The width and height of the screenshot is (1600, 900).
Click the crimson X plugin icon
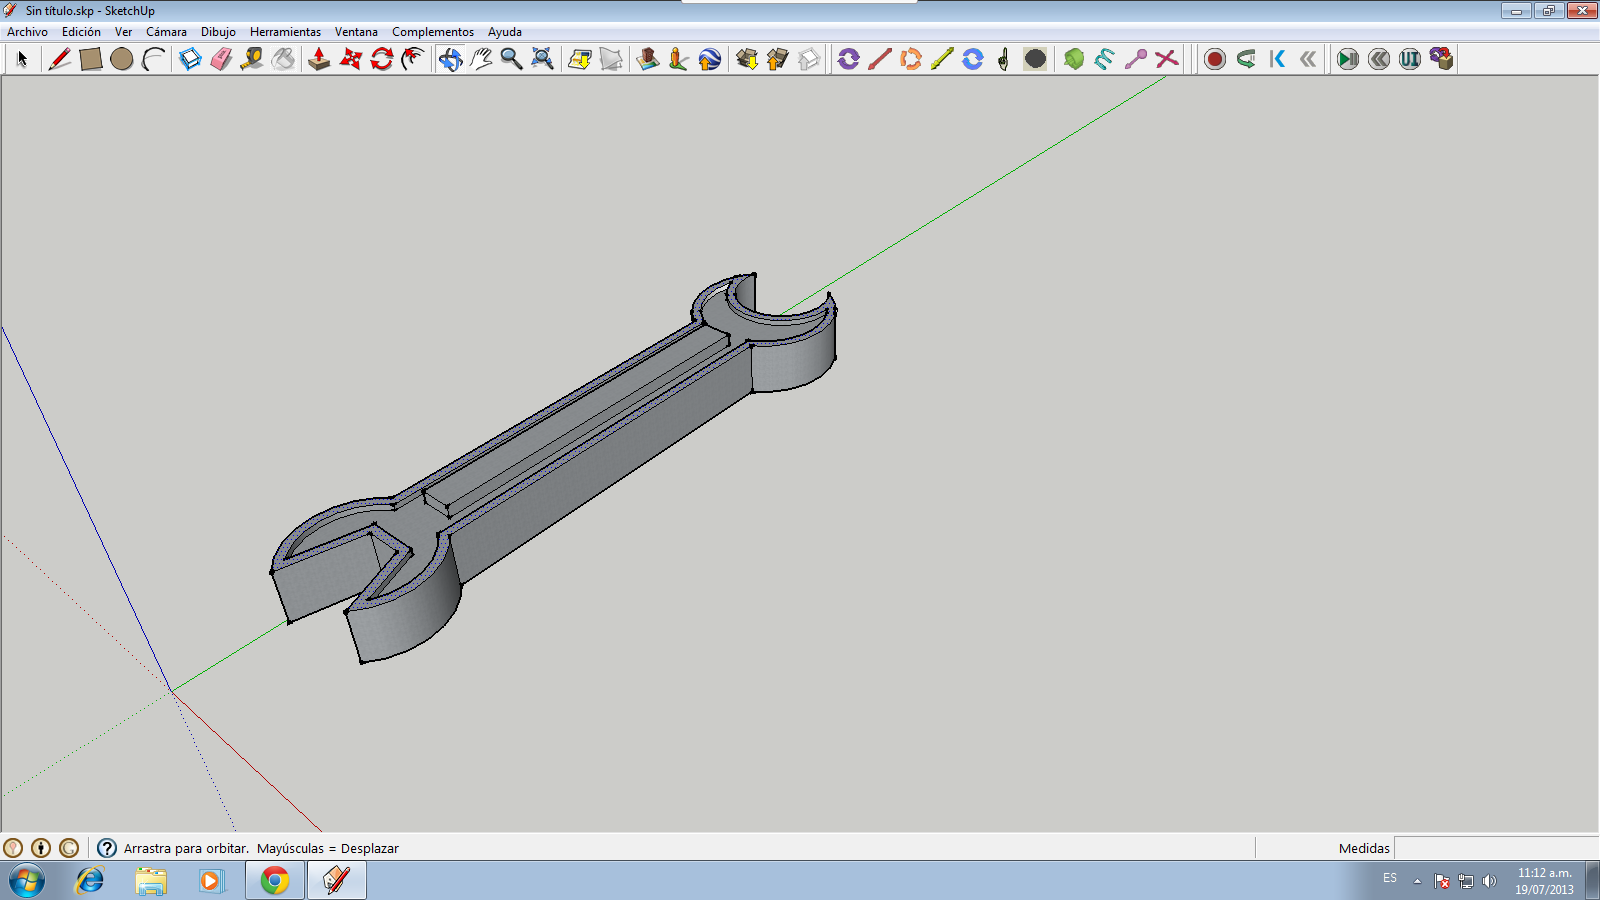tap(1167, 59)
